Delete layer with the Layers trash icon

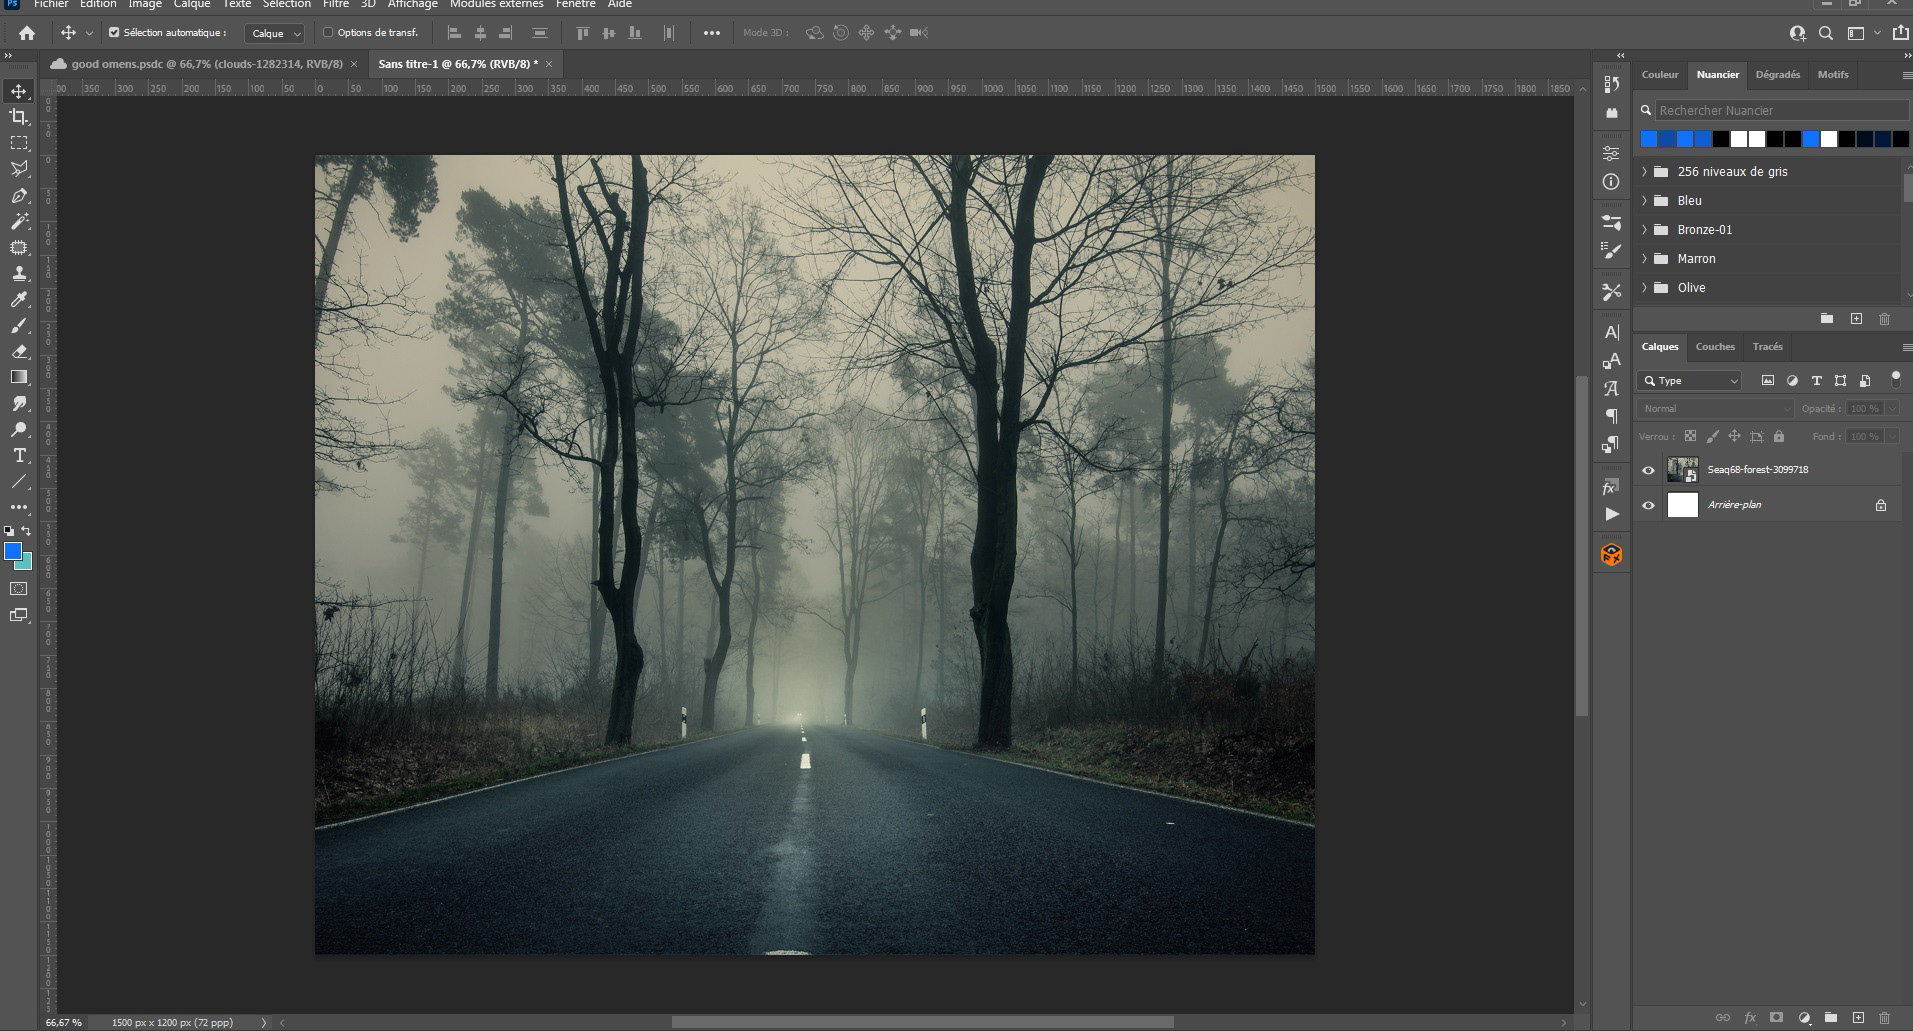coord(1884,1018)
